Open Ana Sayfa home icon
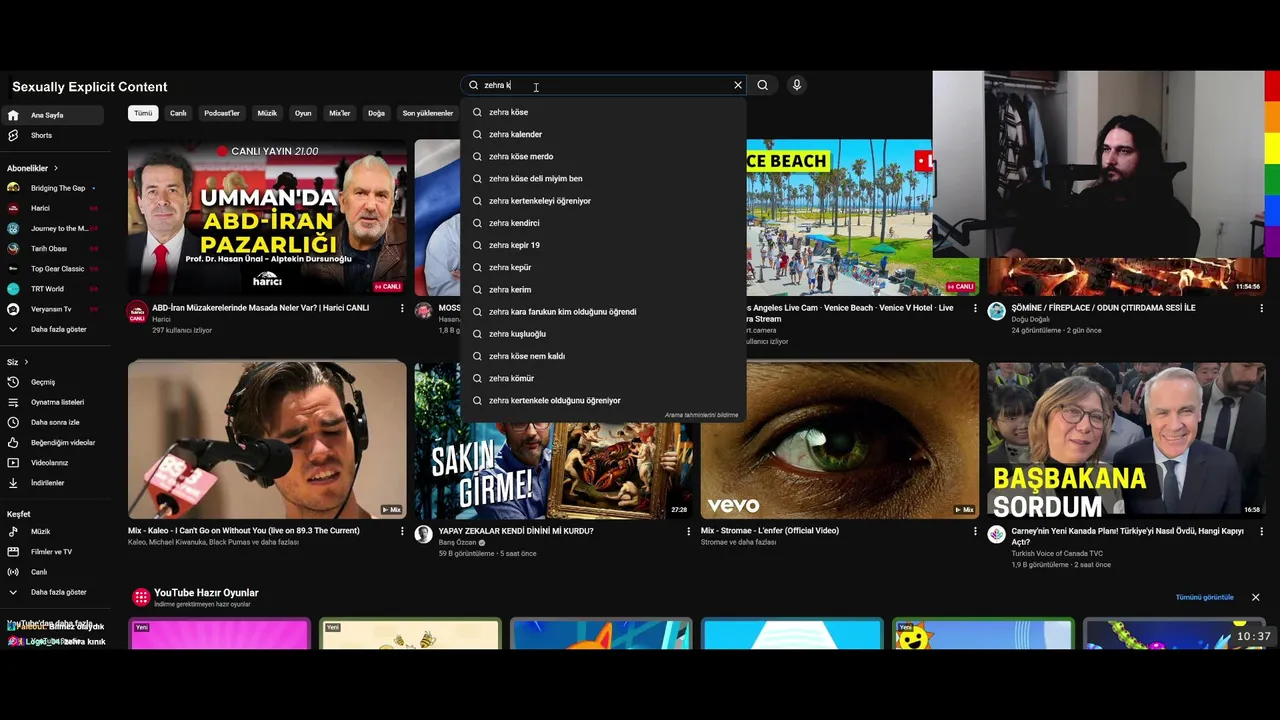Screen dimensions: 1280x720 click(x=13, y=115)
